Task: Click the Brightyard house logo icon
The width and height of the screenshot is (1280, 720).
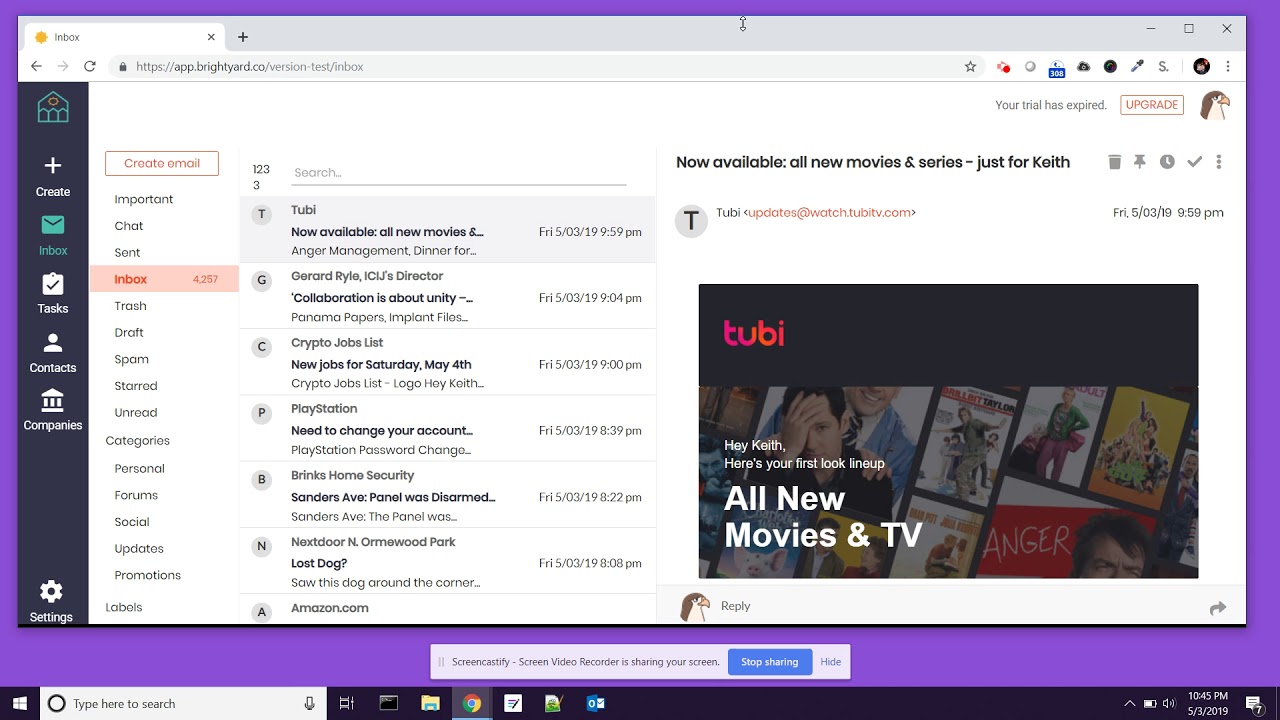Action: pyautogui.click(x=53, y=107)
